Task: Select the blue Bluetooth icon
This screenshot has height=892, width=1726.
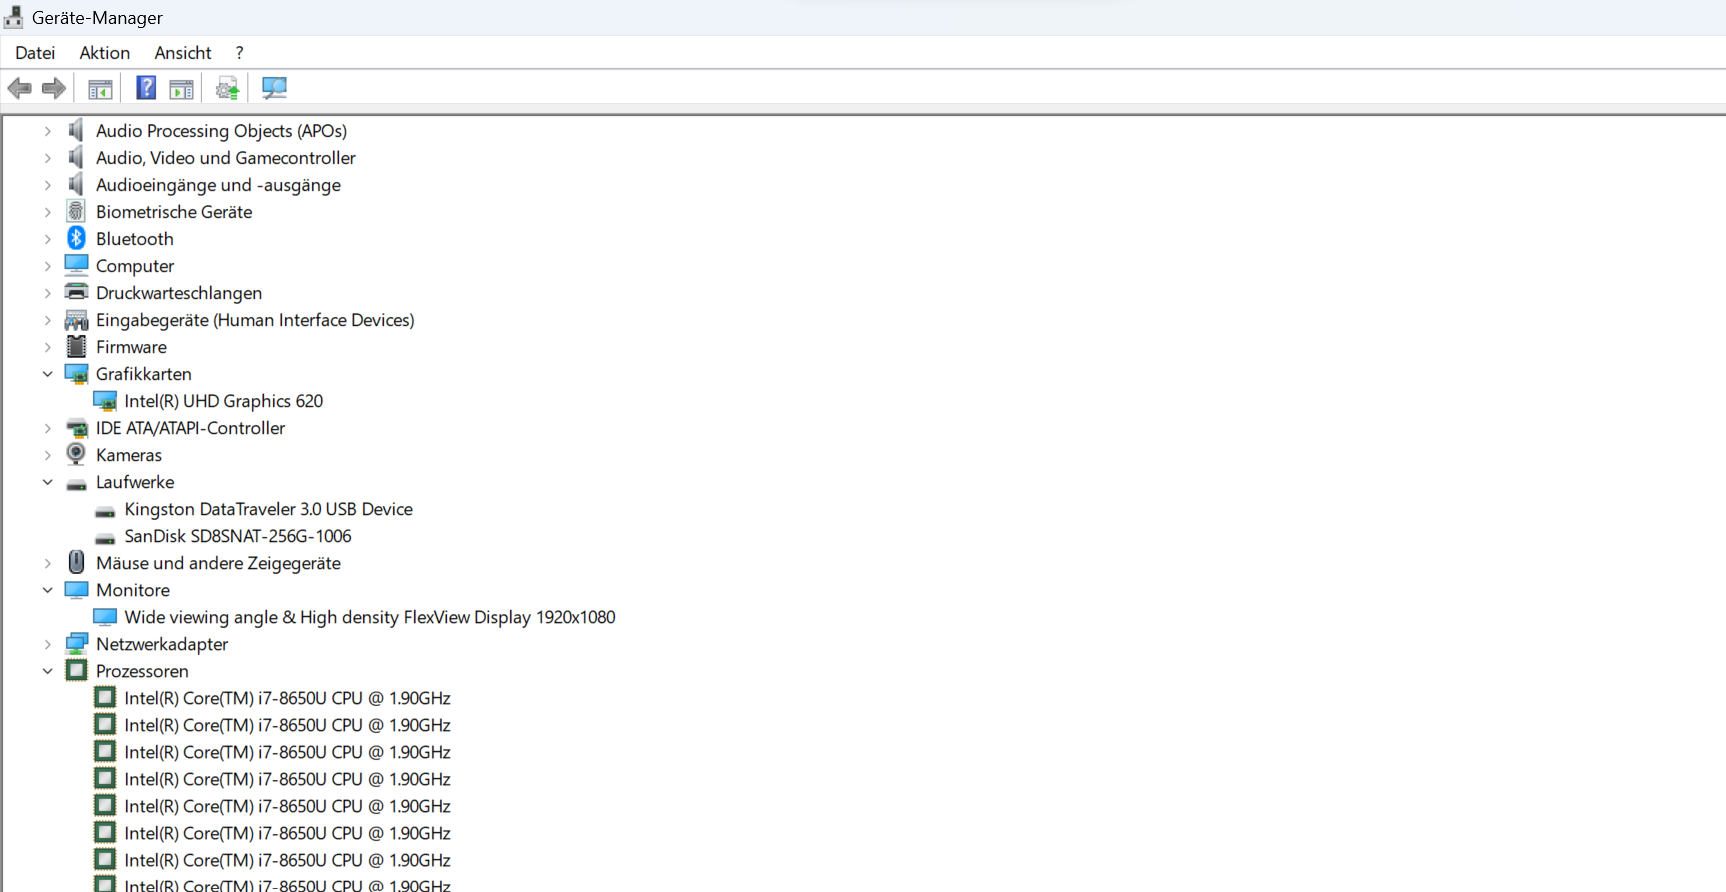Action: [76, 238]
